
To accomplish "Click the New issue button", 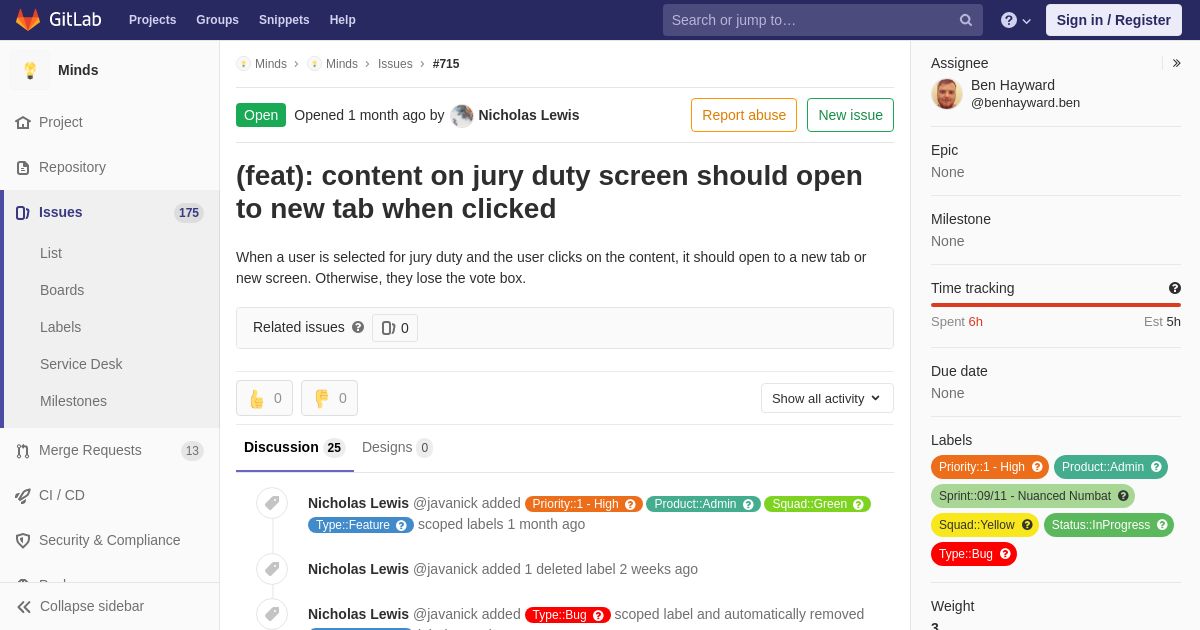I will coord(850,115).
